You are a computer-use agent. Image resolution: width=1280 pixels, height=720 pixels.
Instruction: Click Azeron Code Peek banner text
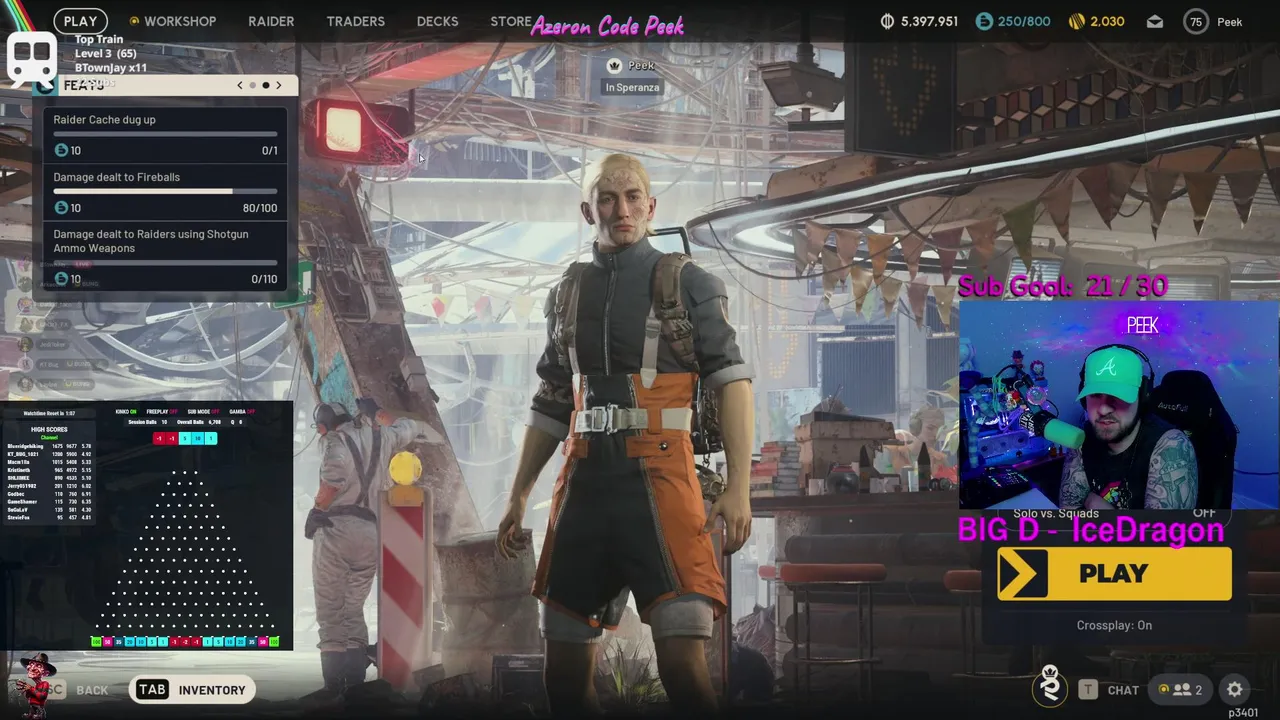[x=607, y=26]
